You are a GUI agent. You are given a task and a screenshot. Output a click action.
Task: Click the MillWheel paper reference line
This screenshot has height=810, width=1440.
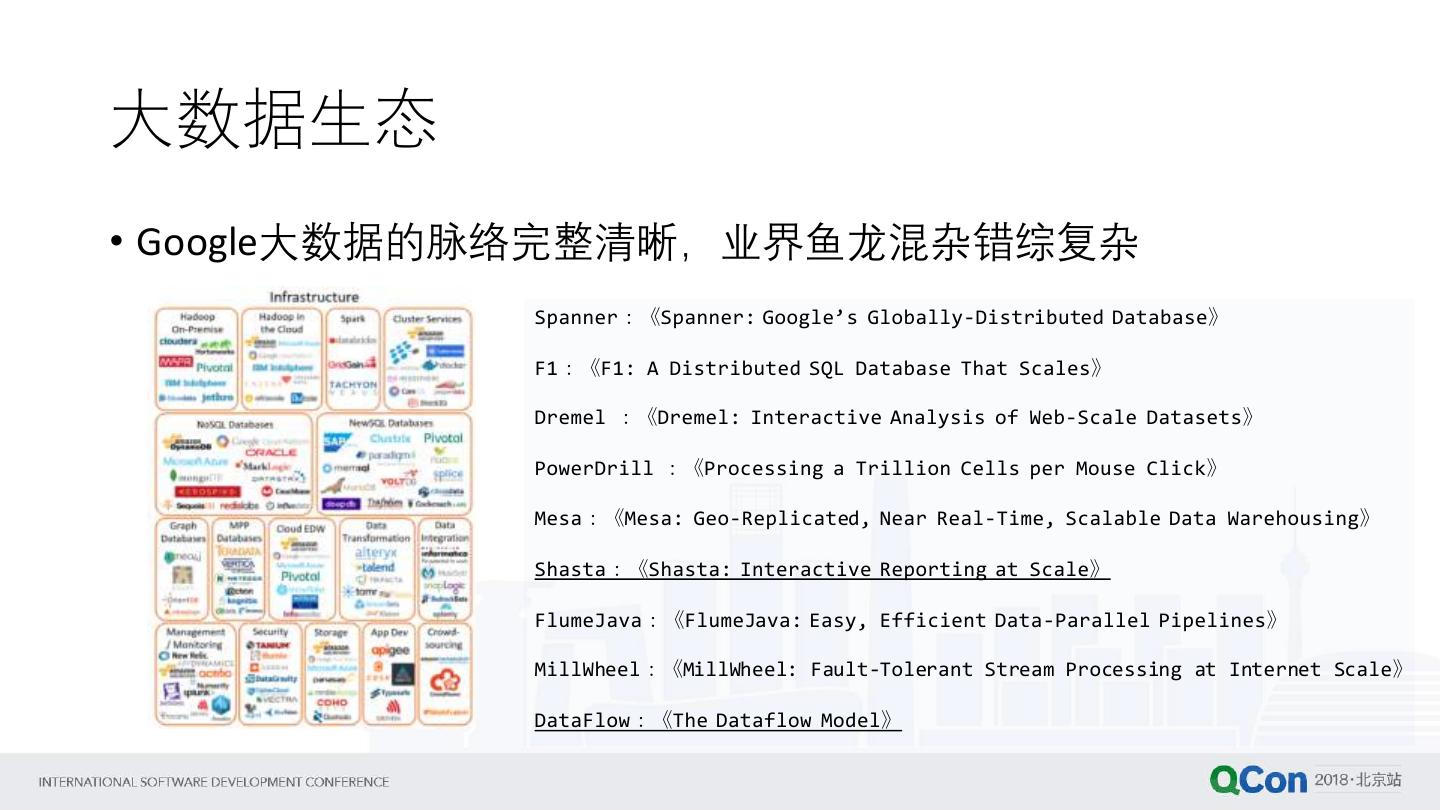(969, 669)
